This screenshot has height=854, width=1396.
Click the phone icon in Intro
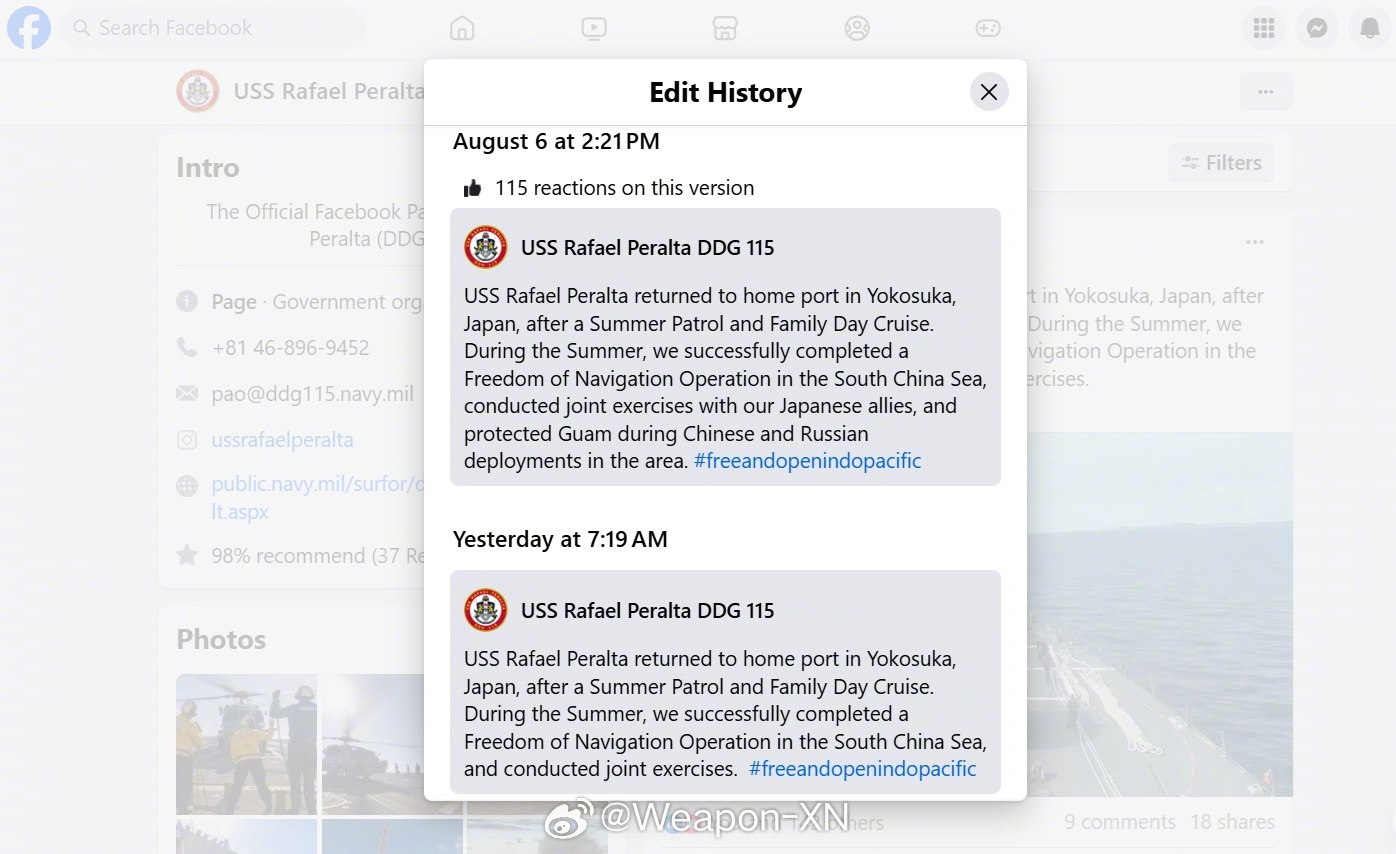187,348
